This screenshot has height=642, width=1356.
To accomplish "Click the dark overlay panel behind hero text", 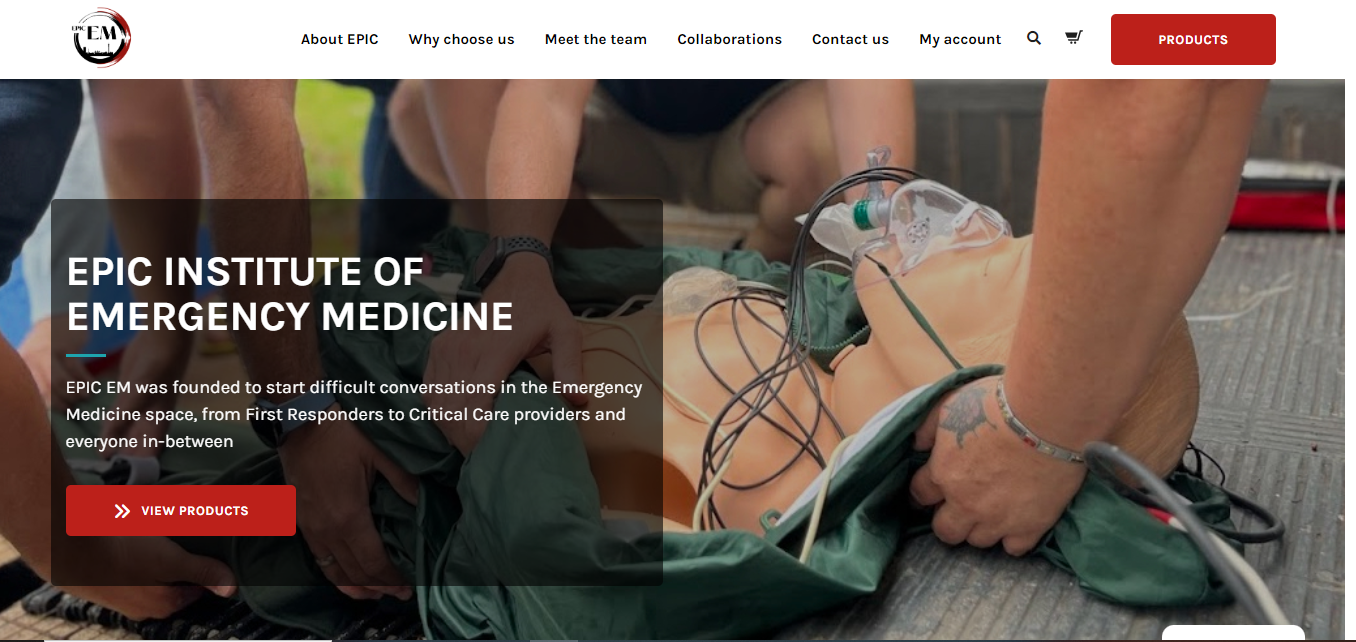I will pyautogui.click(x=357, y=392).
